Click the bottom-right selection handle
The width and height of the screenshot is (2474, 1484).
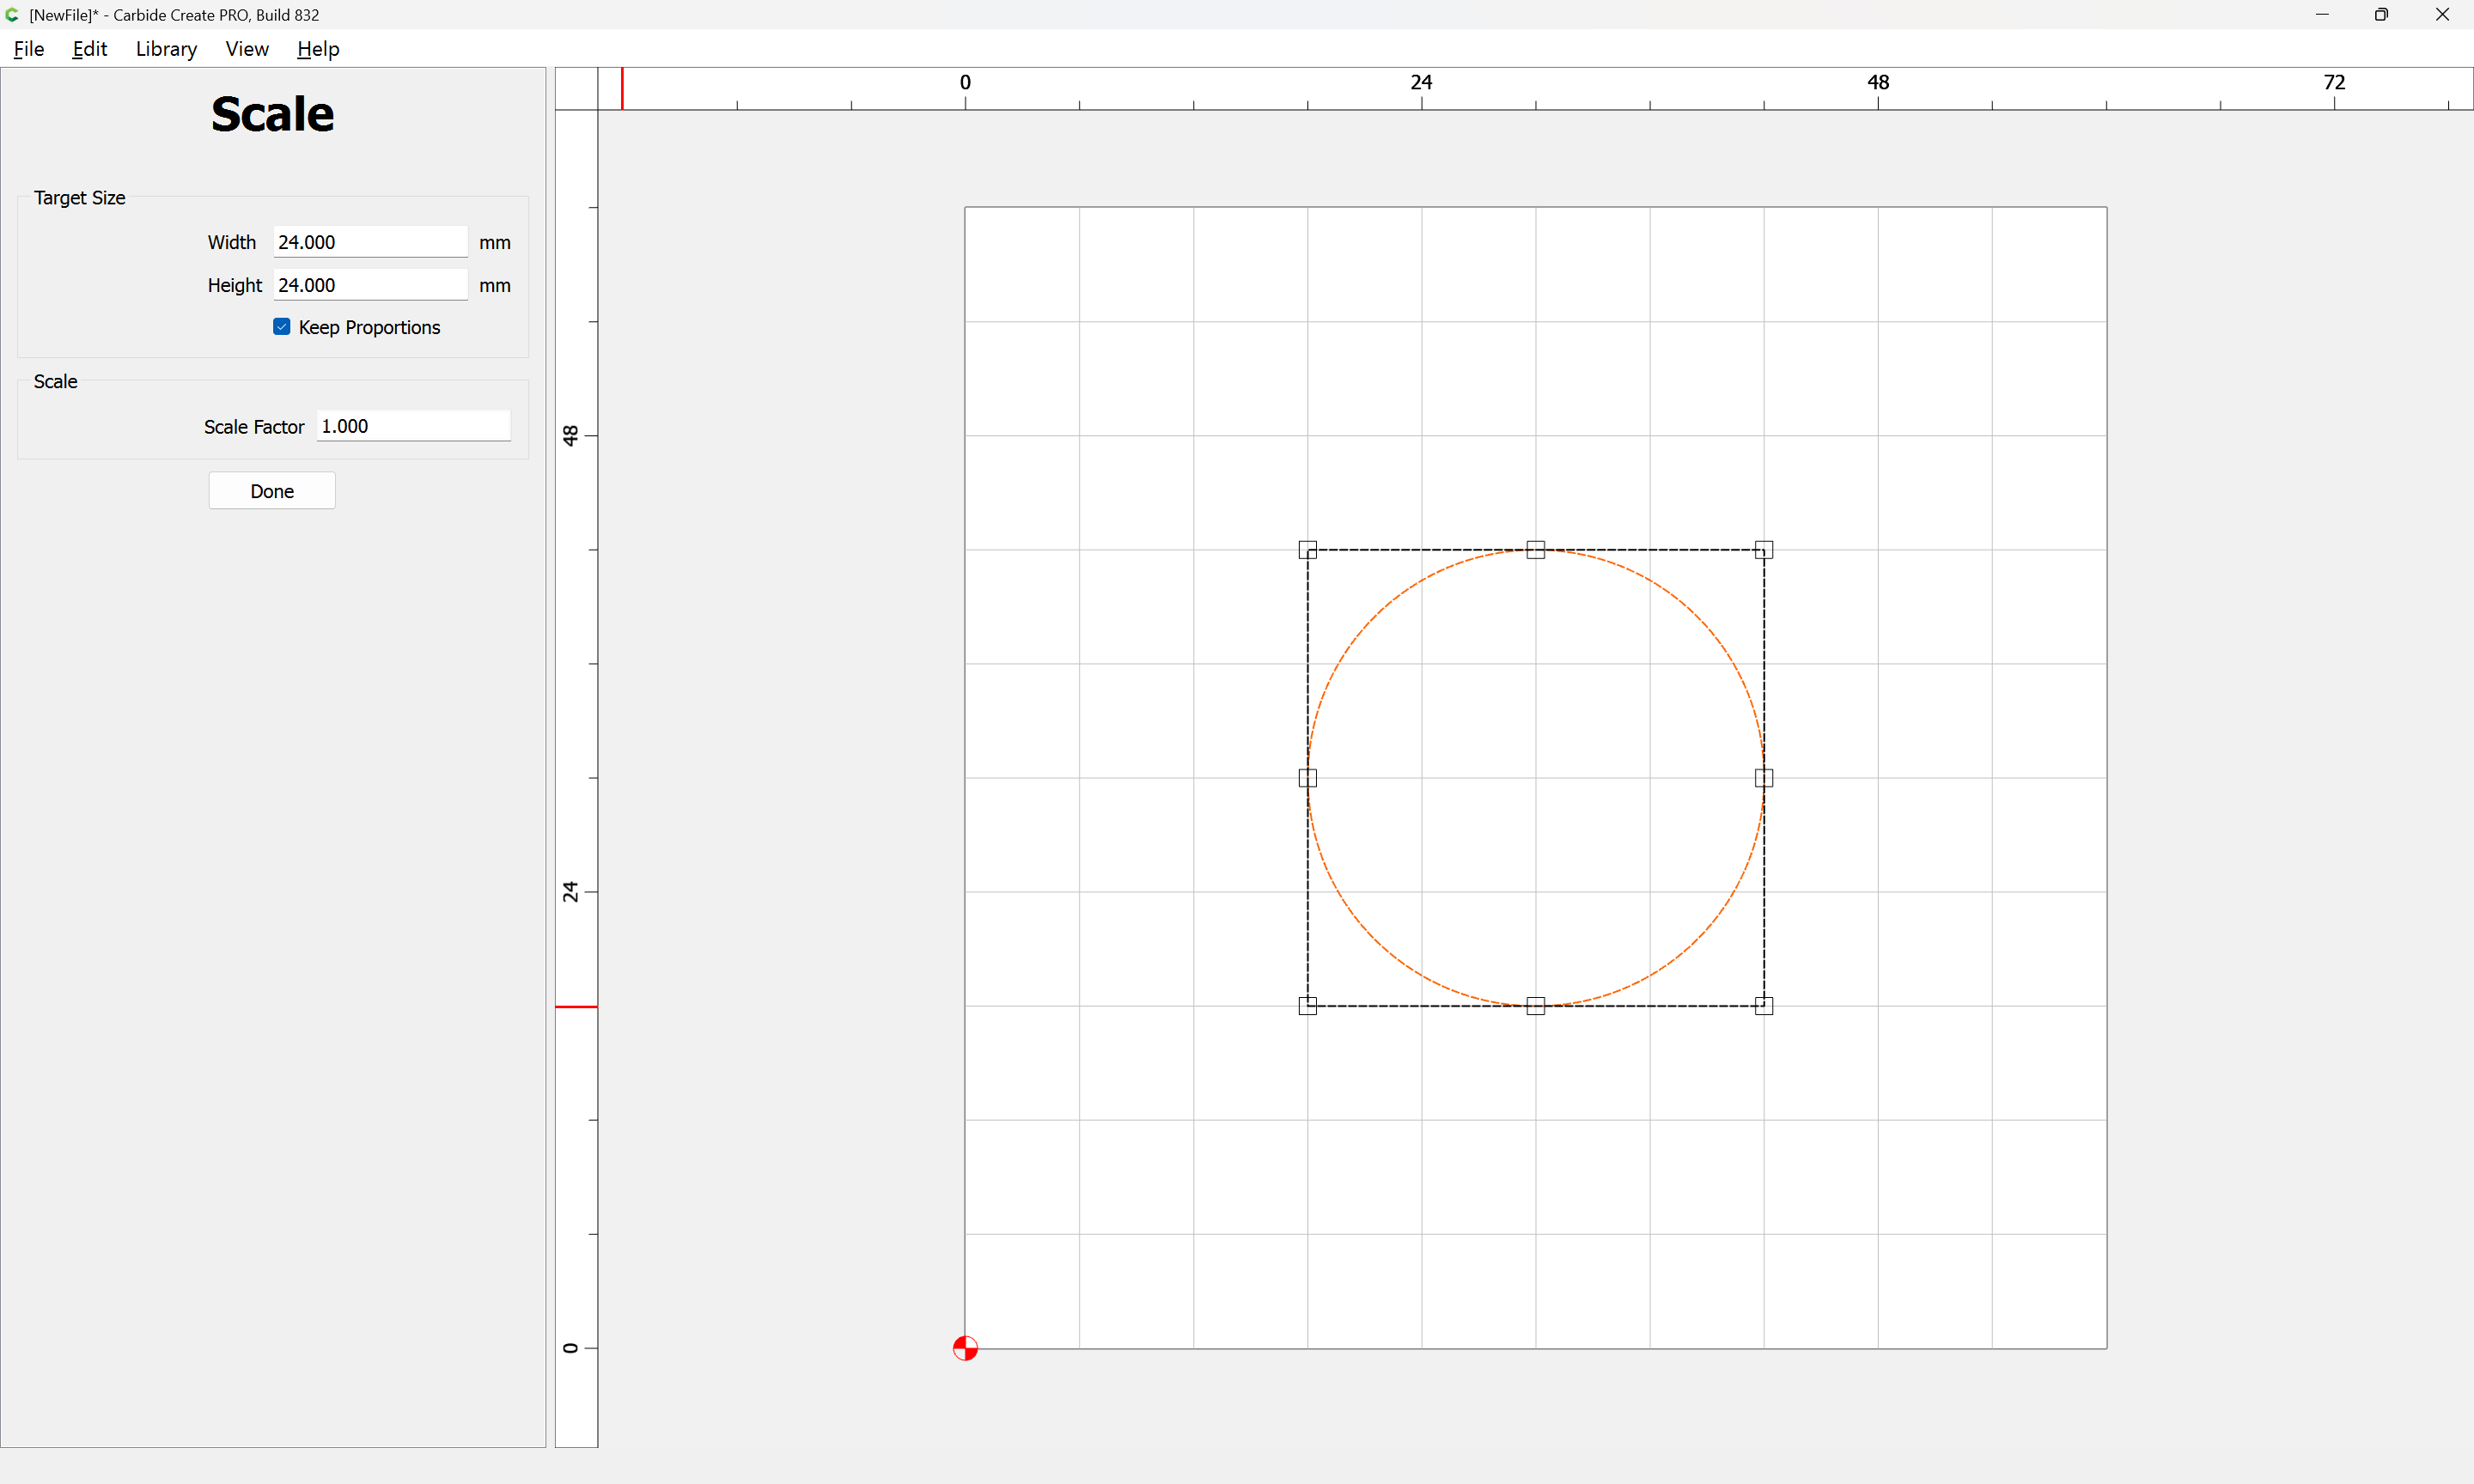(x=1763, y=1006)
